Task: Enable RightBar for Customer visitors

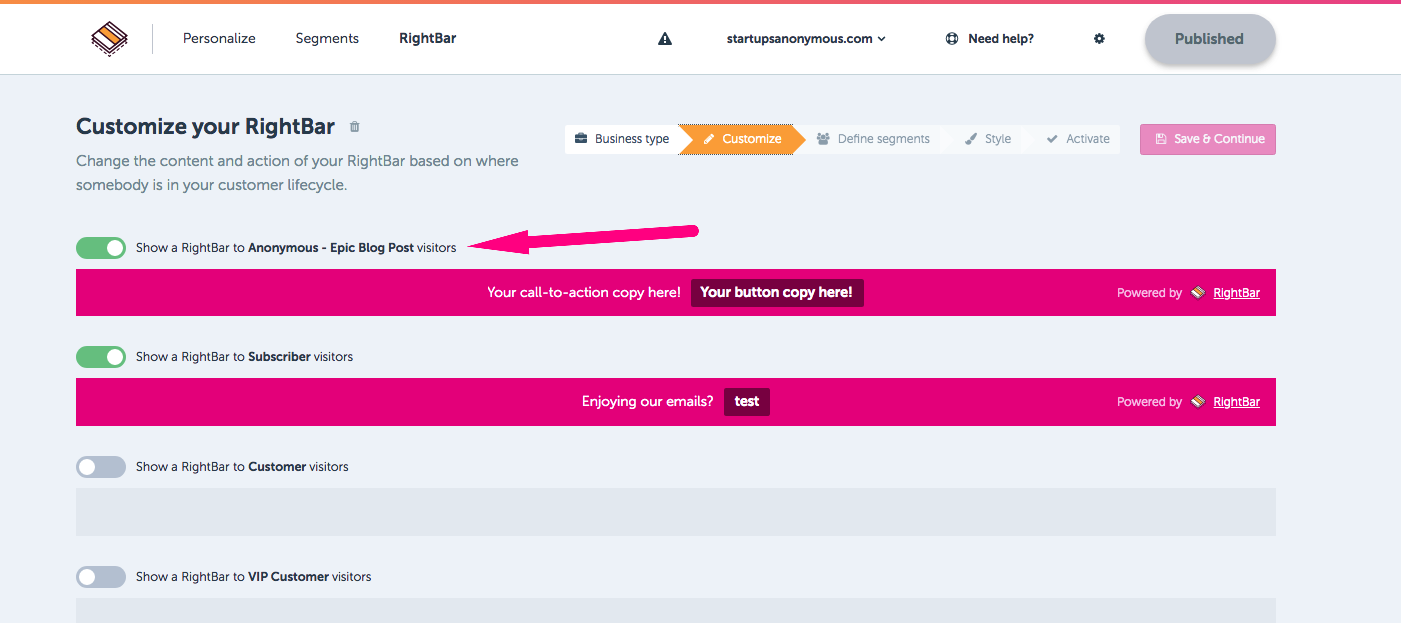Action: [101, 467]
